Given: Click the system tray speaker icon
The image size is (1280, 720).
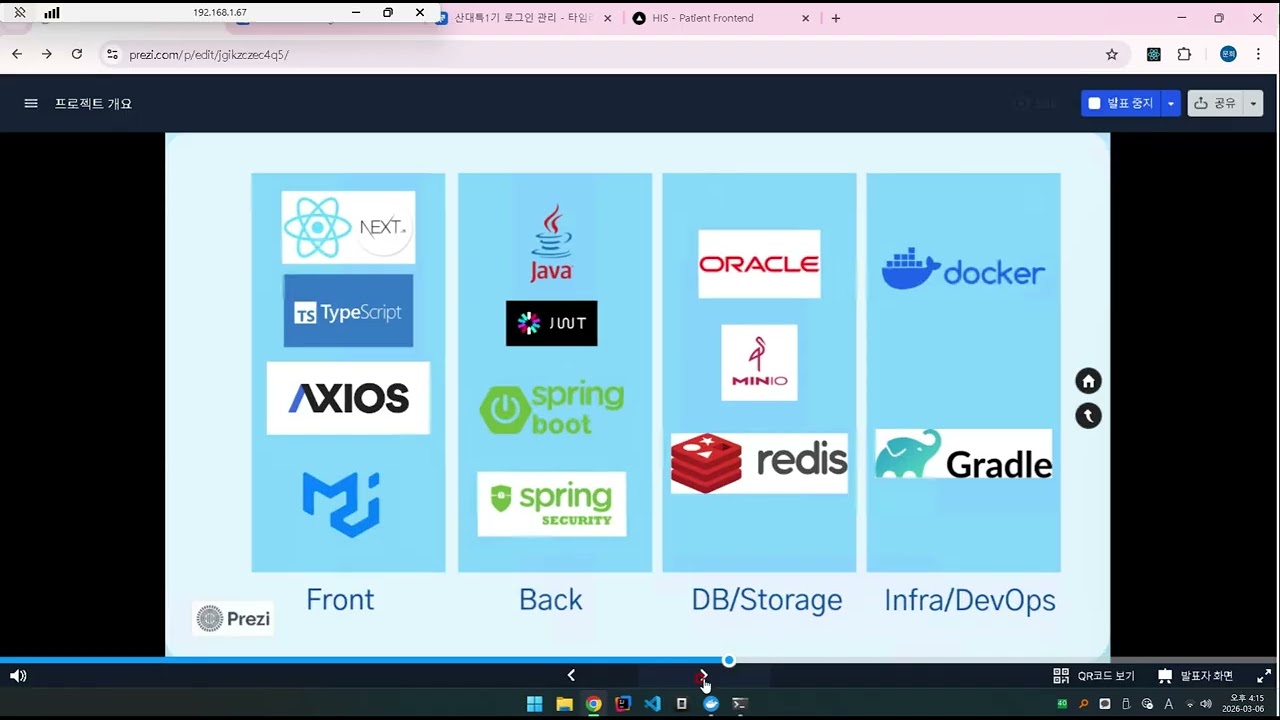Looking at the screenshot, I should pos(1205,704).
